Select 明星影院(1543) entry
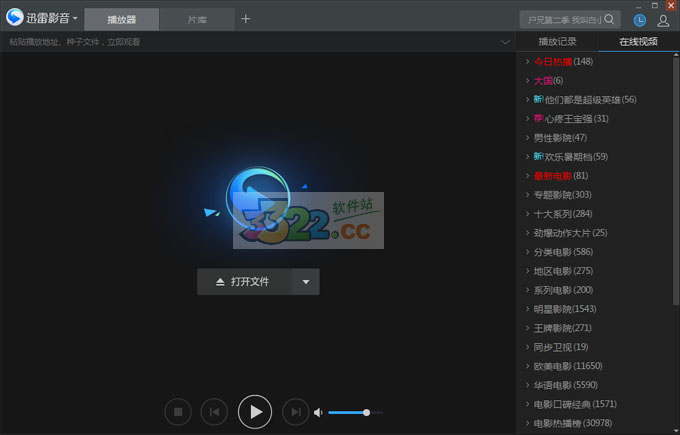 pos(565,309)
